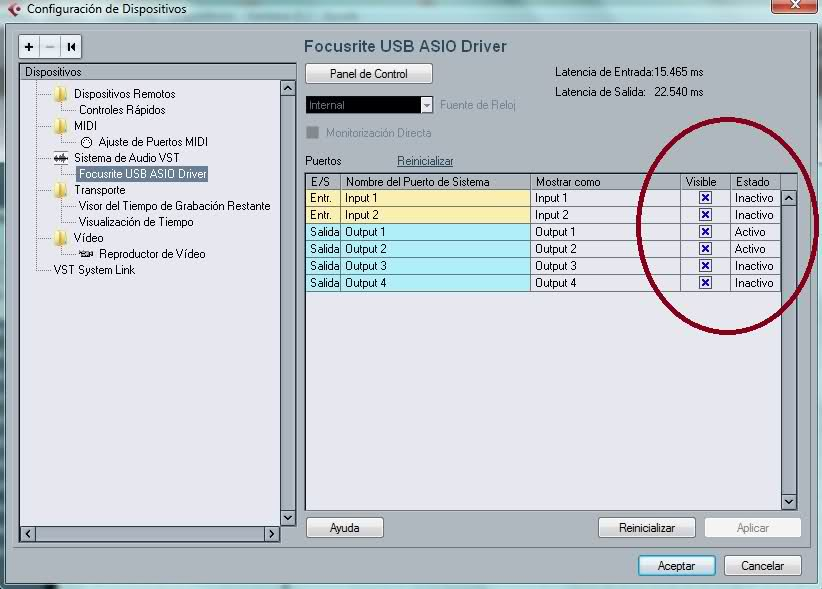Click the Aceptar button
Viewport: 822px width, 589px height.
point(676,565)
